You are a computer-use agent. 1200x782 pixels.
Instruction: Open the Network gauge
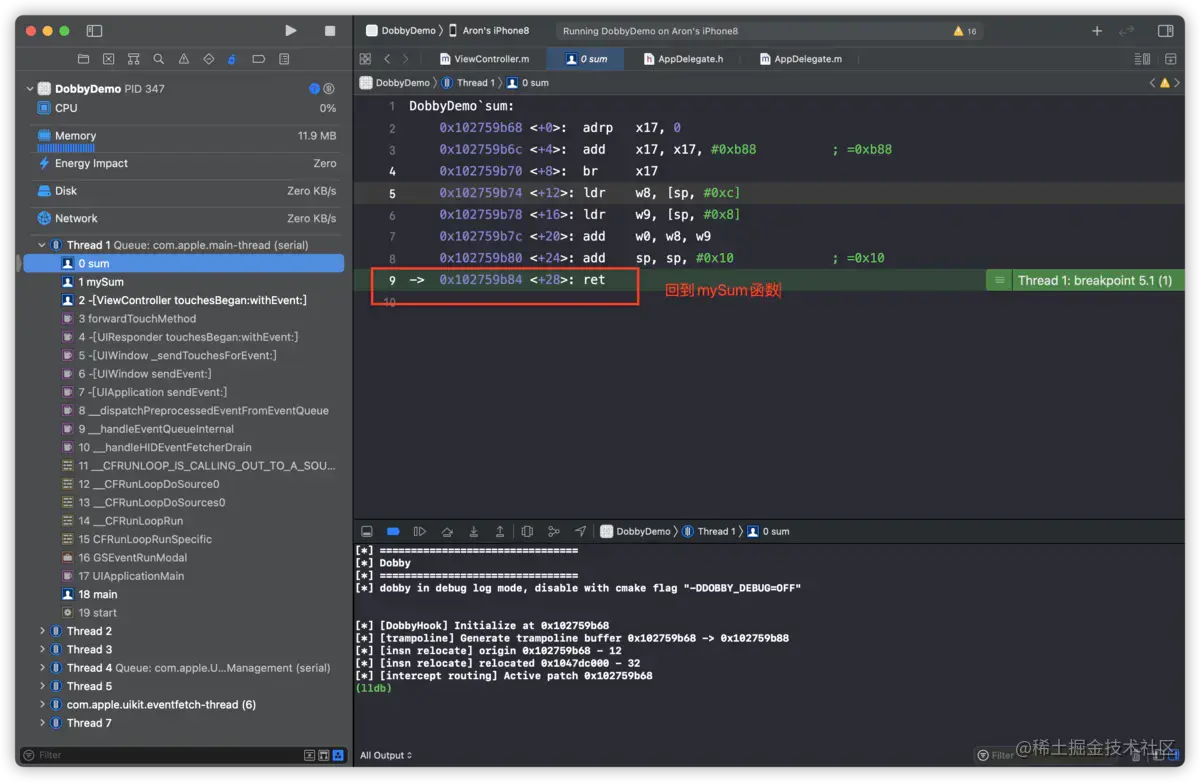click(186, 218)
